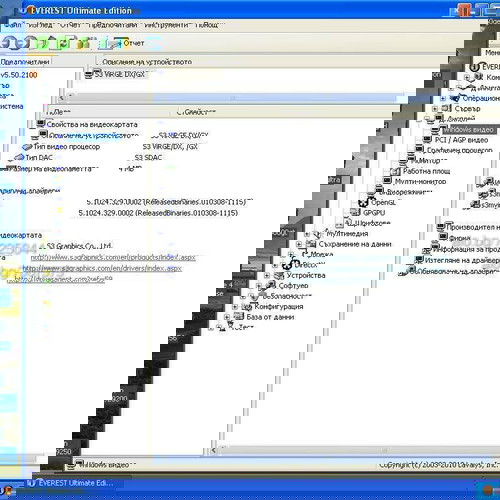Image resolution: width=500 pixels, height=500 pixels.
Task: Click the Тип DAC row icon
Action: tap(19, 157)
